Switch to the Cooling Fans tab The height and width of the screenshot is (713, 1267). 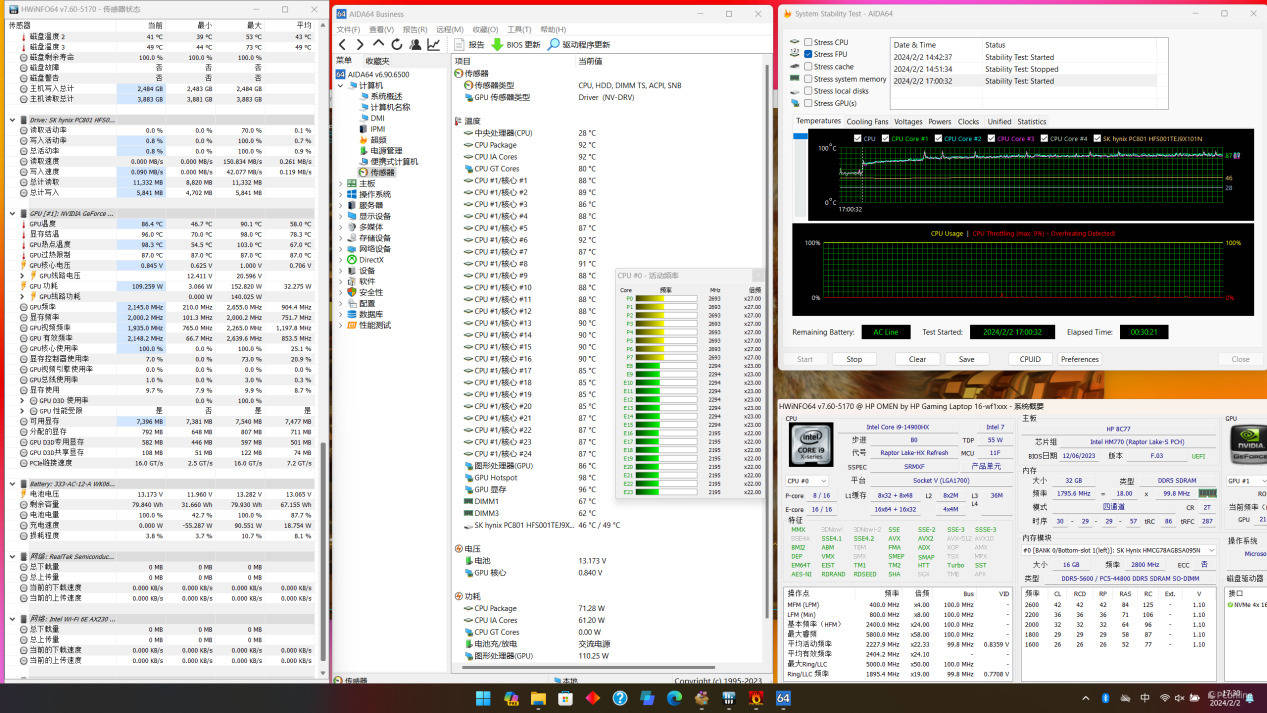[867, 122]
